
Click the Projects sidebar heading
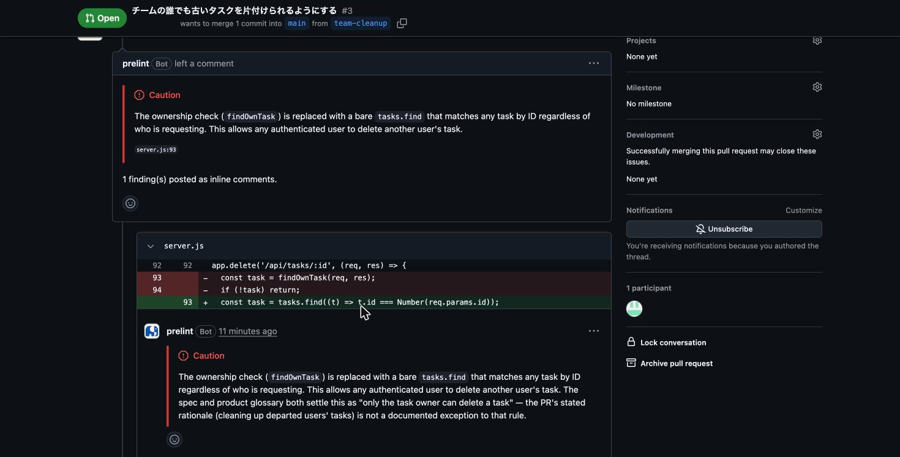tap(641, 41)
